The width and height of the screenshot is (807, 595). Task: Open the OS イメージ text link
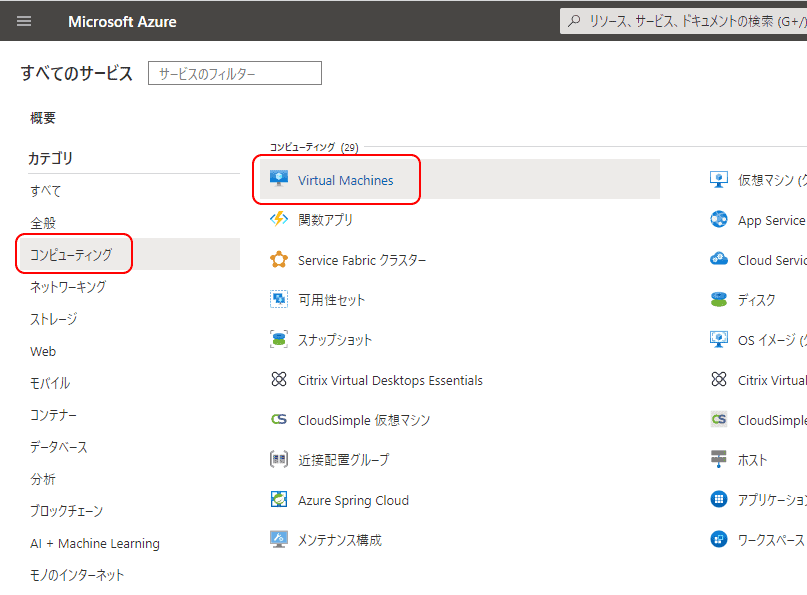point(772,340)
